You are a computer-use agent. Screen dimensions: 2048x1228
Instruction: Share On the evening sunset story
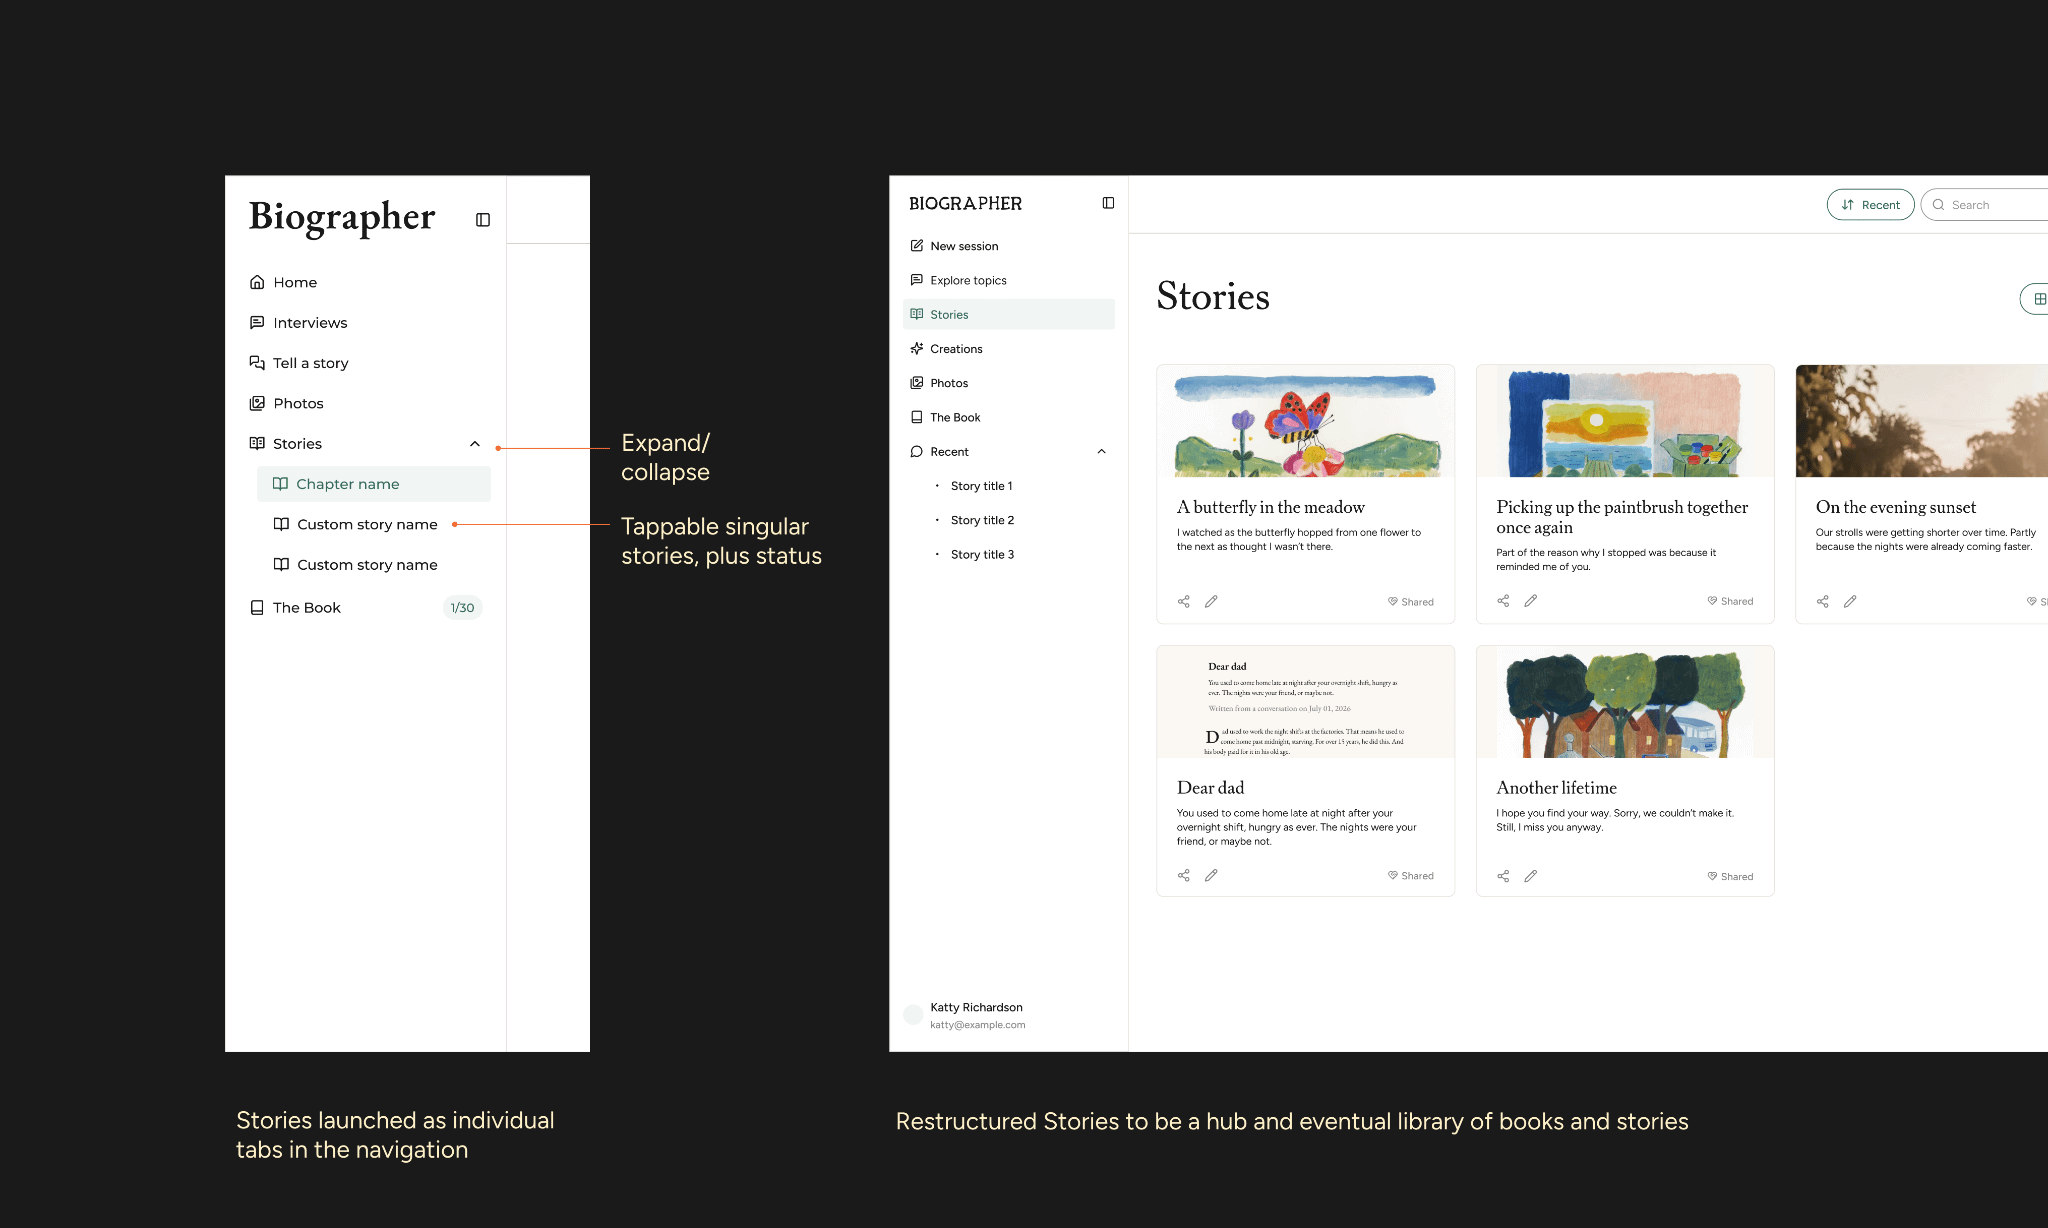pos(1823,602)
